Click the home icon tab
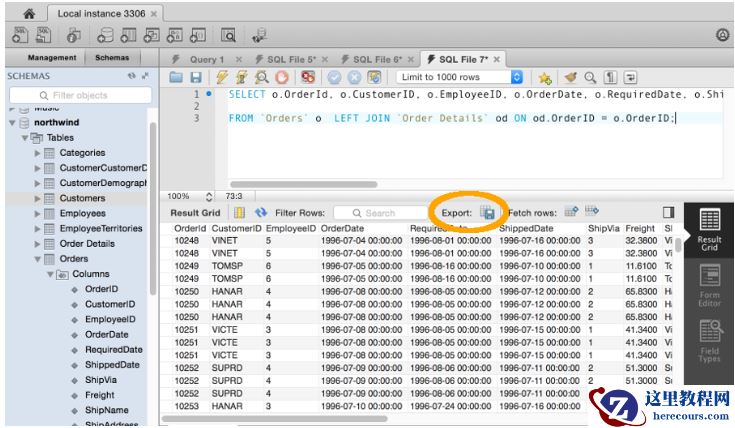Viewport: 735px width, 428px height. click(x=27, y=13)
